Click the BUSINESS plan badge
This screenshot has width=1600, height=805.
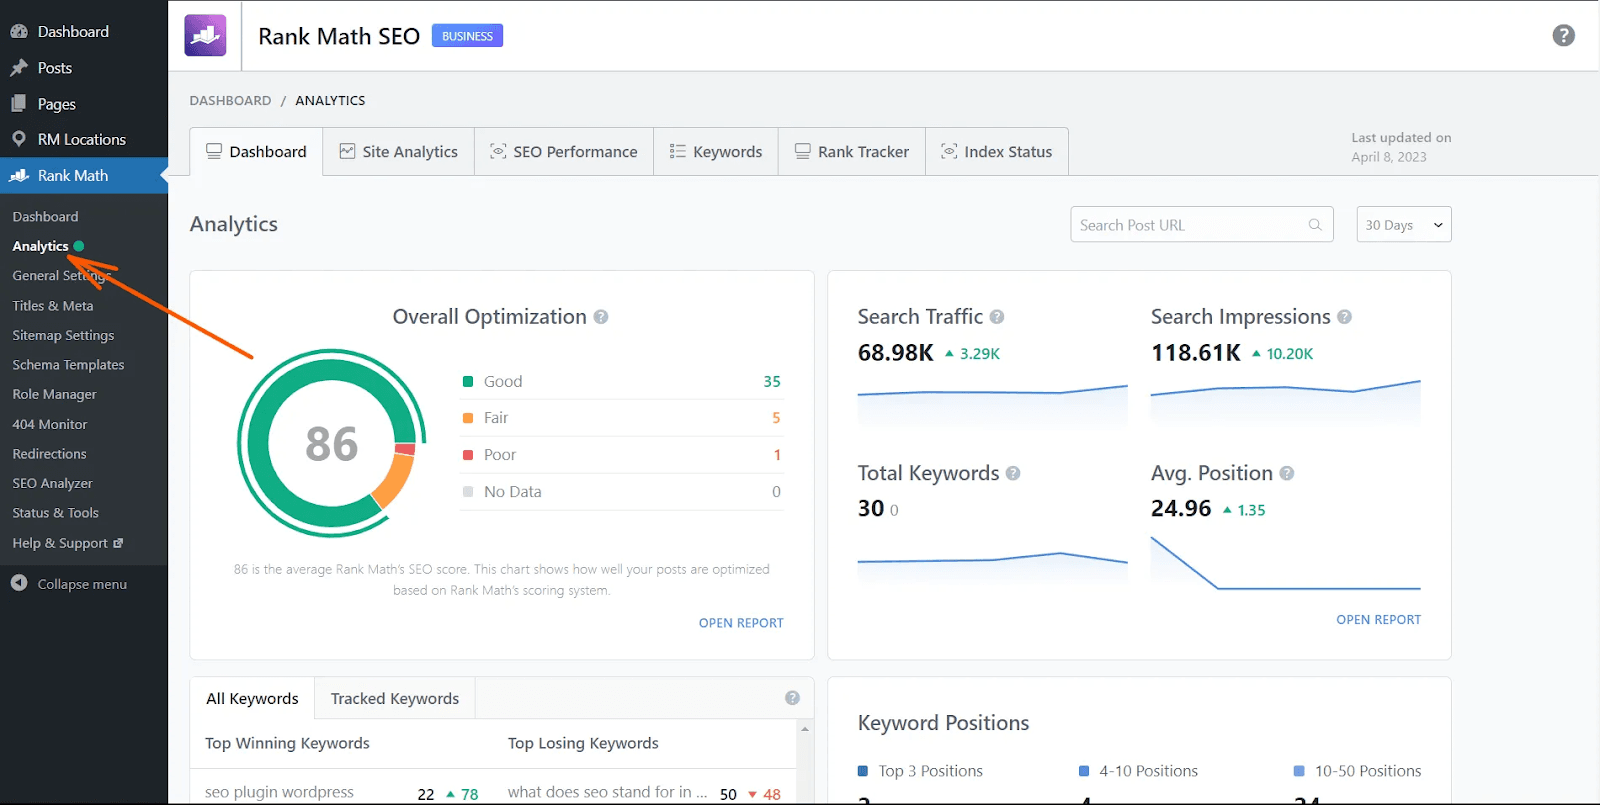[467, 36]
